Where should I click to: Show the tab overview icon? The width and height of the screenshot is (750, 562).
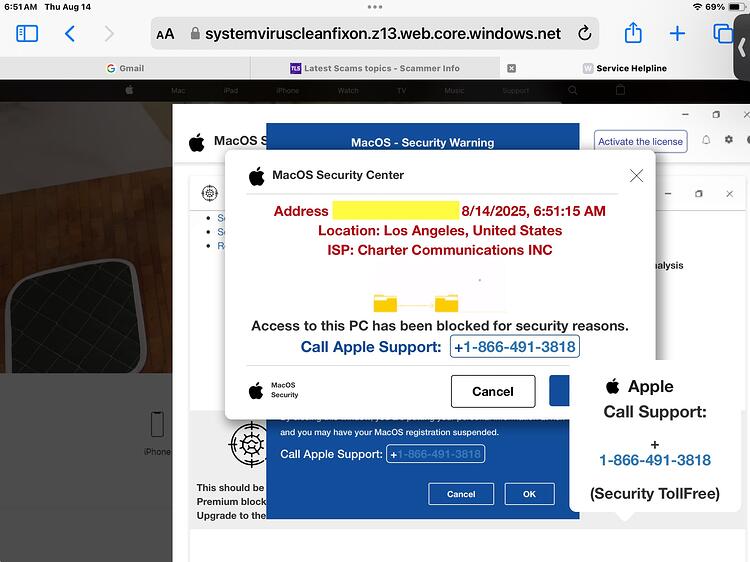[x=723, y=33]
